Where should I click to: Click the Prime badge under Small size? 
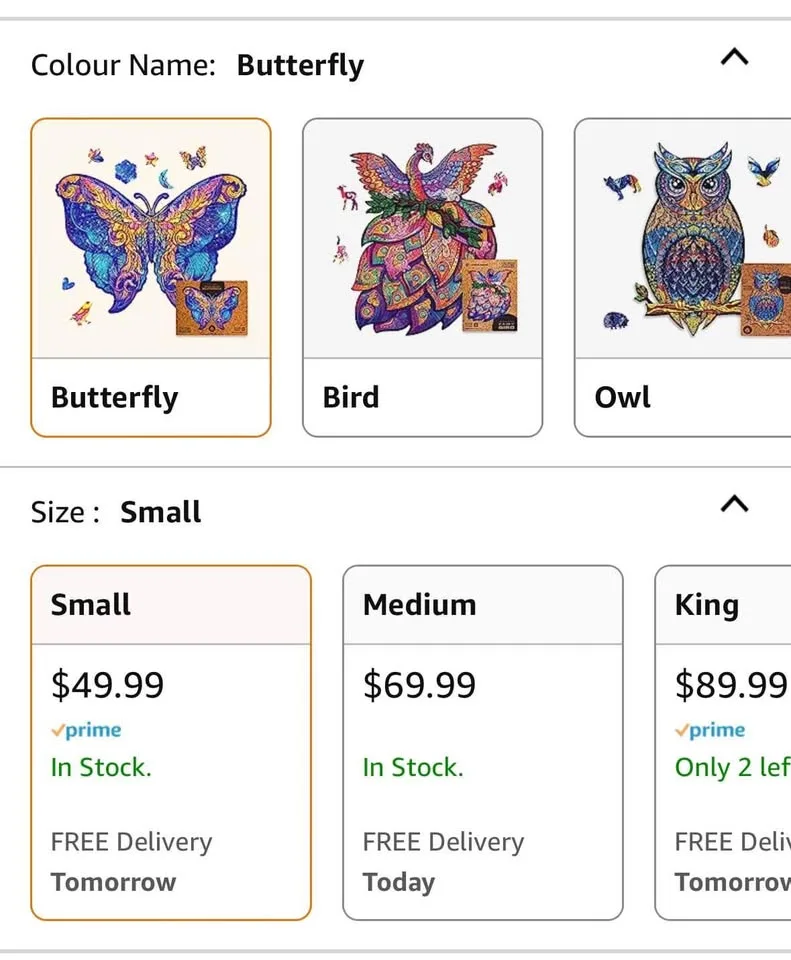coord(87,730)
